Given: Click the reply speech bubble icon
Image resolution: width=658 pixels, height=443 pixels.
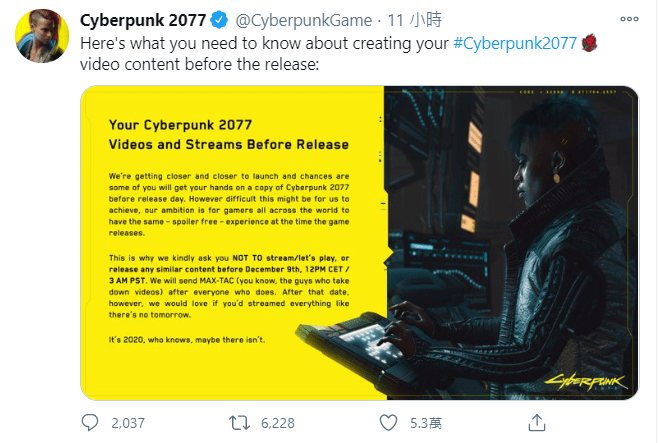Looking at the screenshot, I should [x=90, y=422].
